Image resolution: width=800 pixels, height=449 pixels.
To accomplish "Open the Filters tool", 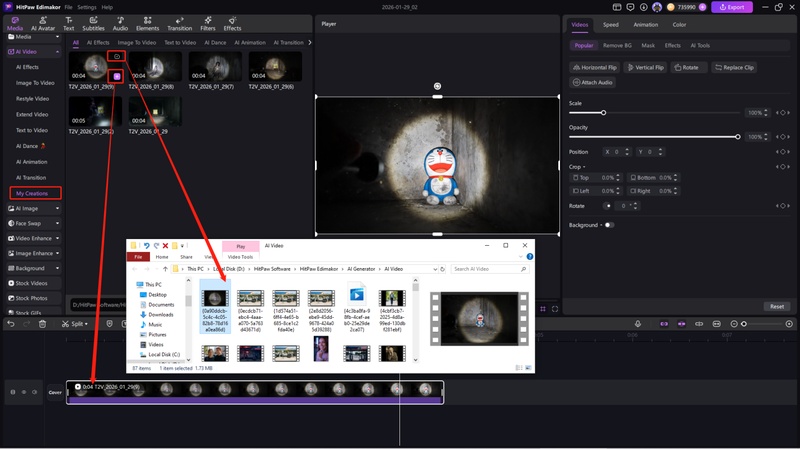I will coord(208,23).
